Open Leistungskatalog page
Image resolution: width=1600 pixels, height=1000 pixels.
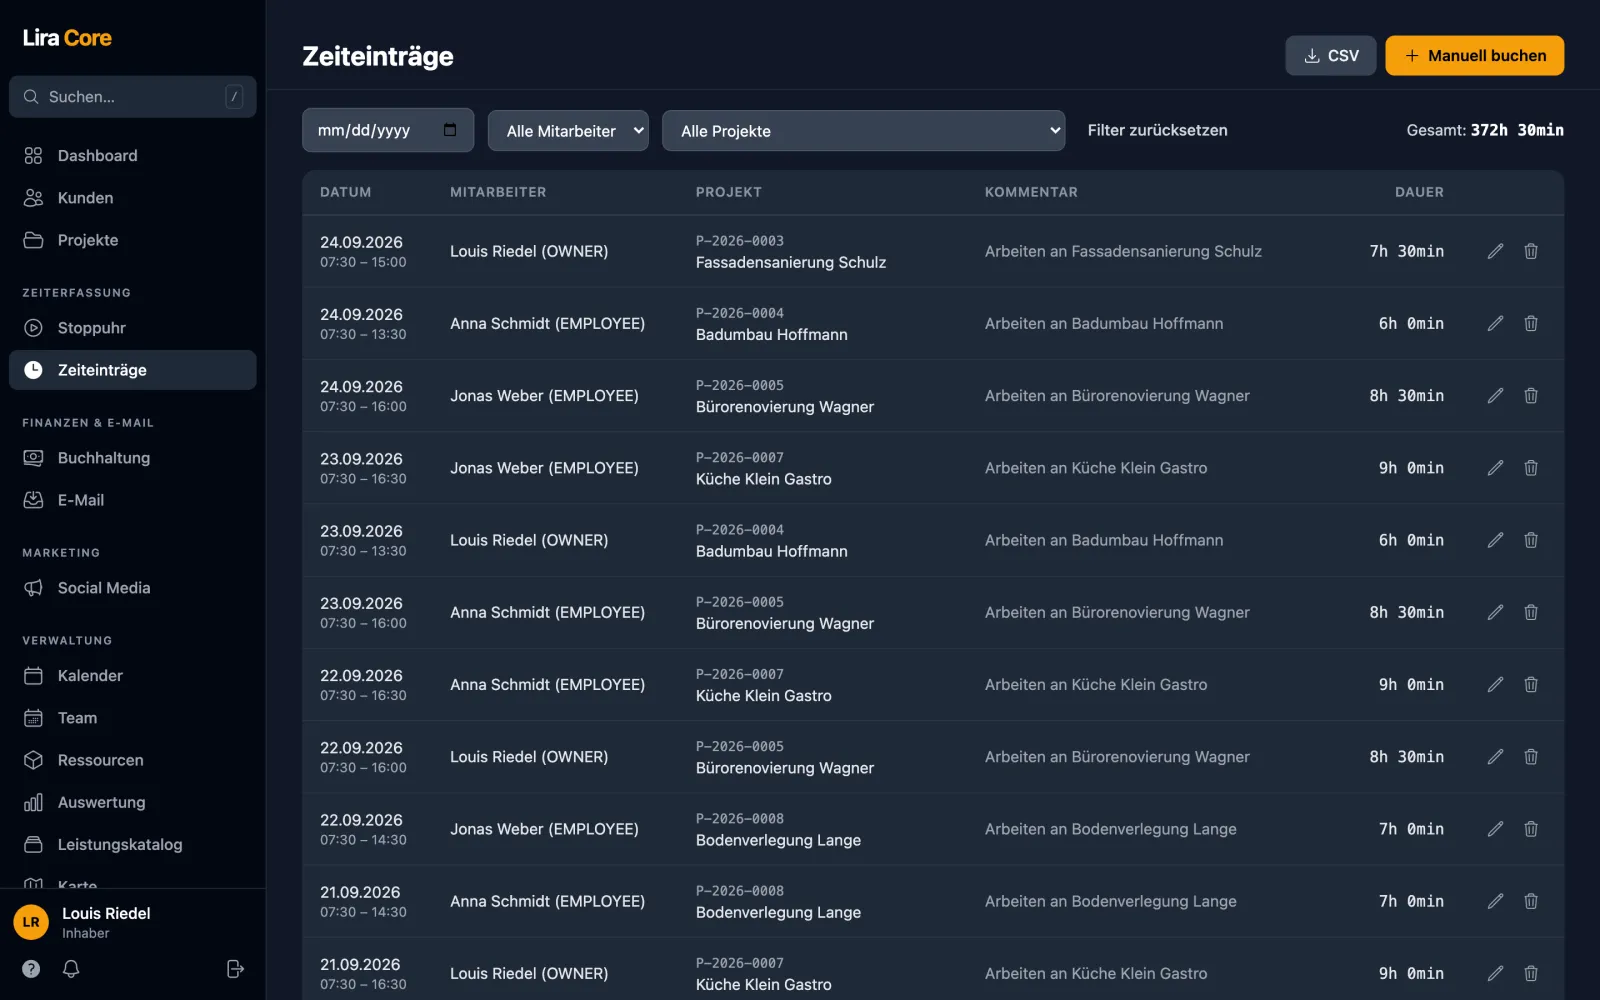[133, 844]
